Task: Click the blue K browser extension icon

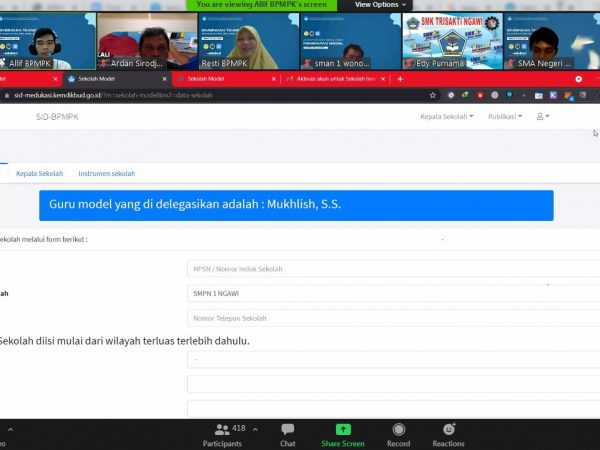Action: (553, 95)
